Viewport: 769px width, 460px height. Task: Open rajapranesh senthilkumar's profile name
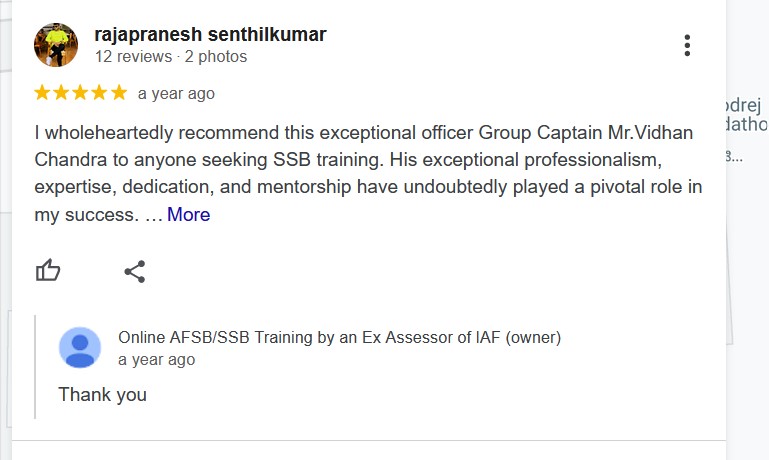tap(210, 35)
